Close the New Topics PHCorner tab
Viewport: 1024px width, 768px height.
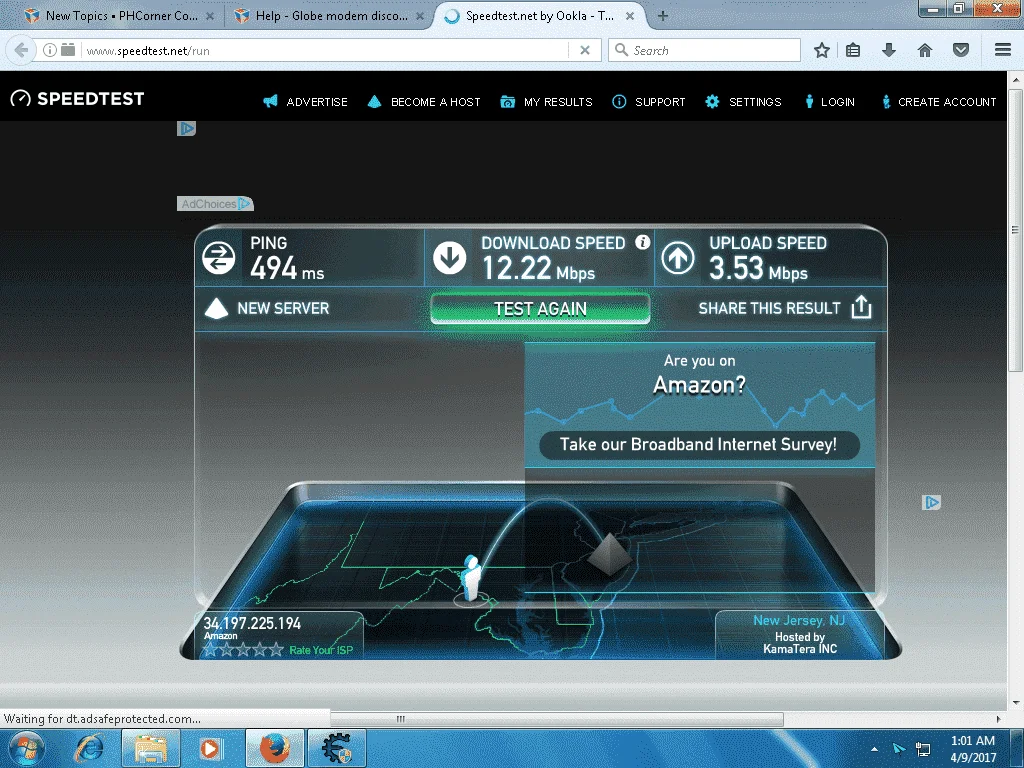[x=210, y=16]
